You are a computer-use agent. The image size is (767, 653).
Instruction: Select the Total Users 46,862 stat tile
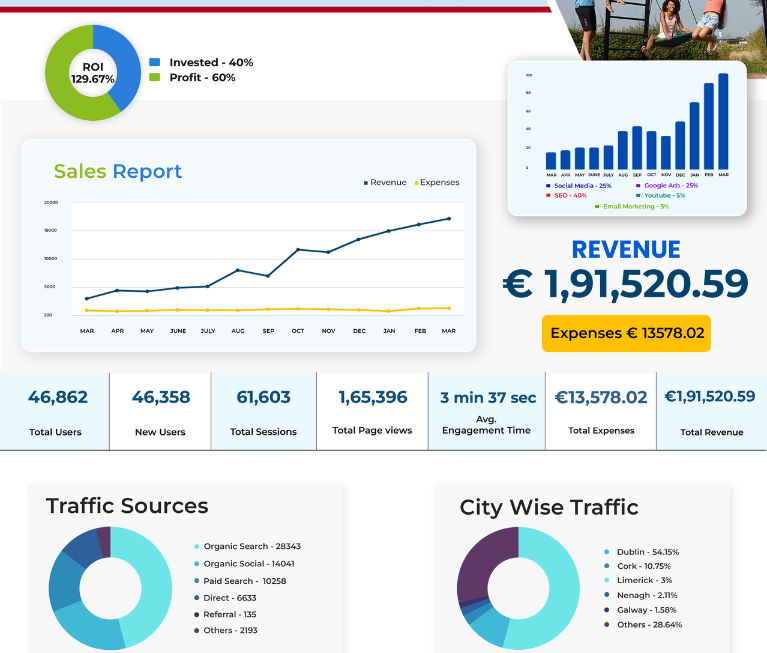(55, 411)
